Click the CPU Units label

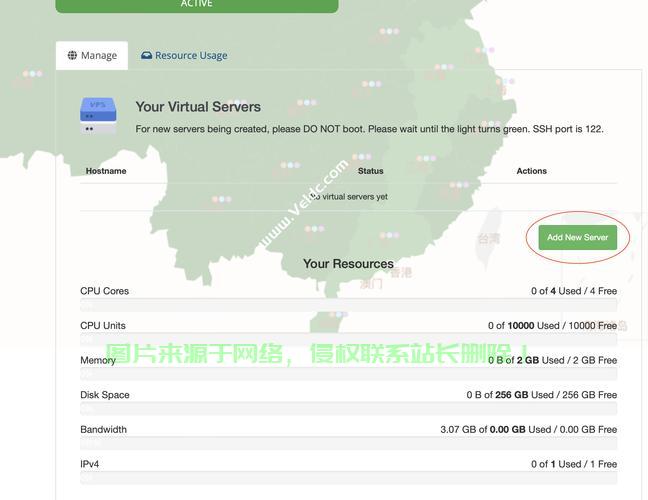pos(103,326)
